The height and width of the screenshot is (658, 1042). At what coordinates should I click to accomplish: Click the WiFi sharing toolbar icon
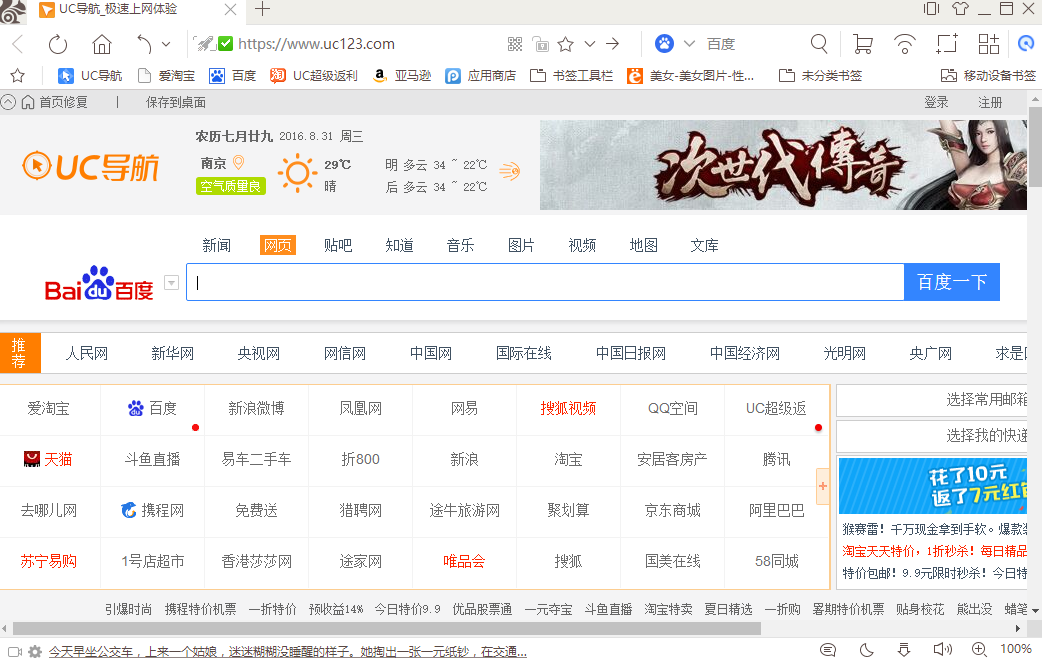[x=905, y=44]
